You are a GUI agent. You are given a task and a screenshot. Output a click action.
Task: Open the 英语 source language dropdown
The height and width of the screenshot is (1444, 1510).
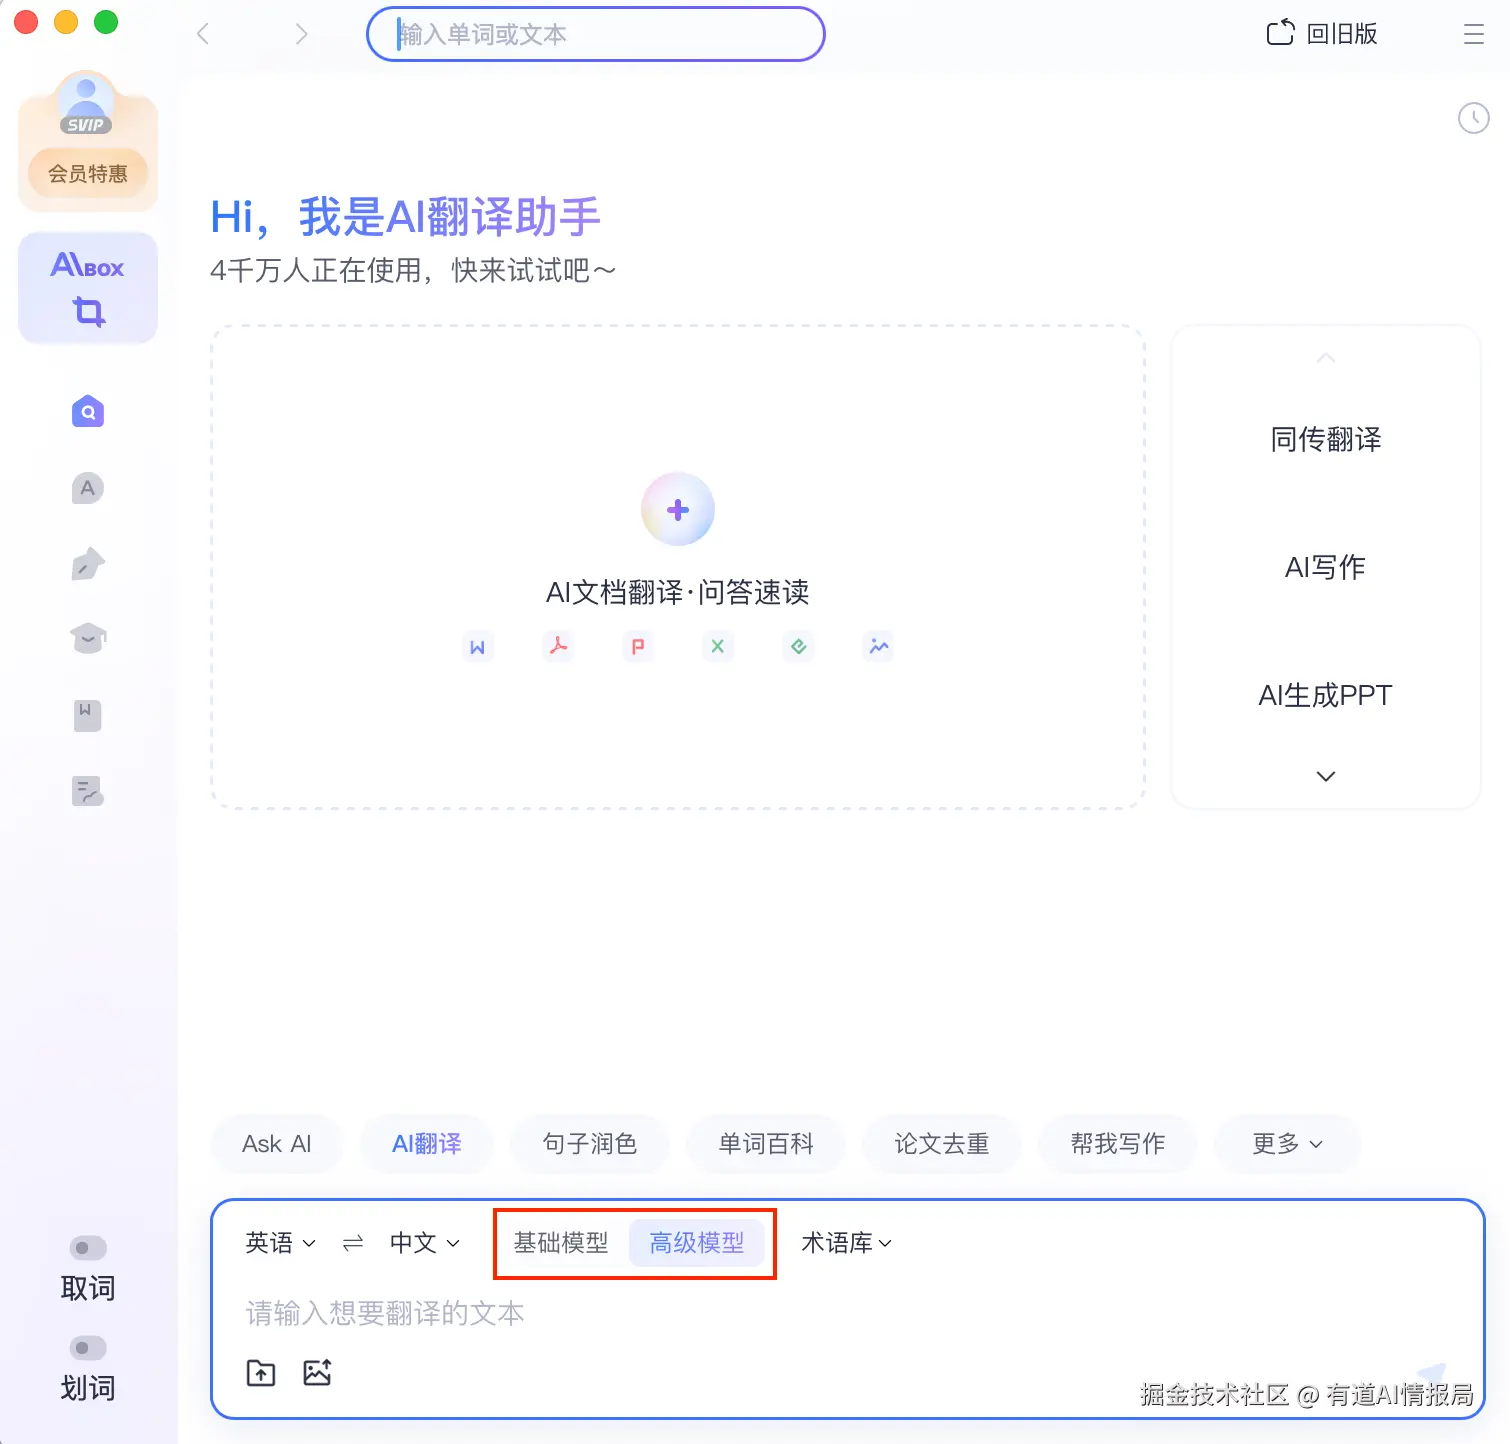pyautogui.click(x=278, y=1242)
